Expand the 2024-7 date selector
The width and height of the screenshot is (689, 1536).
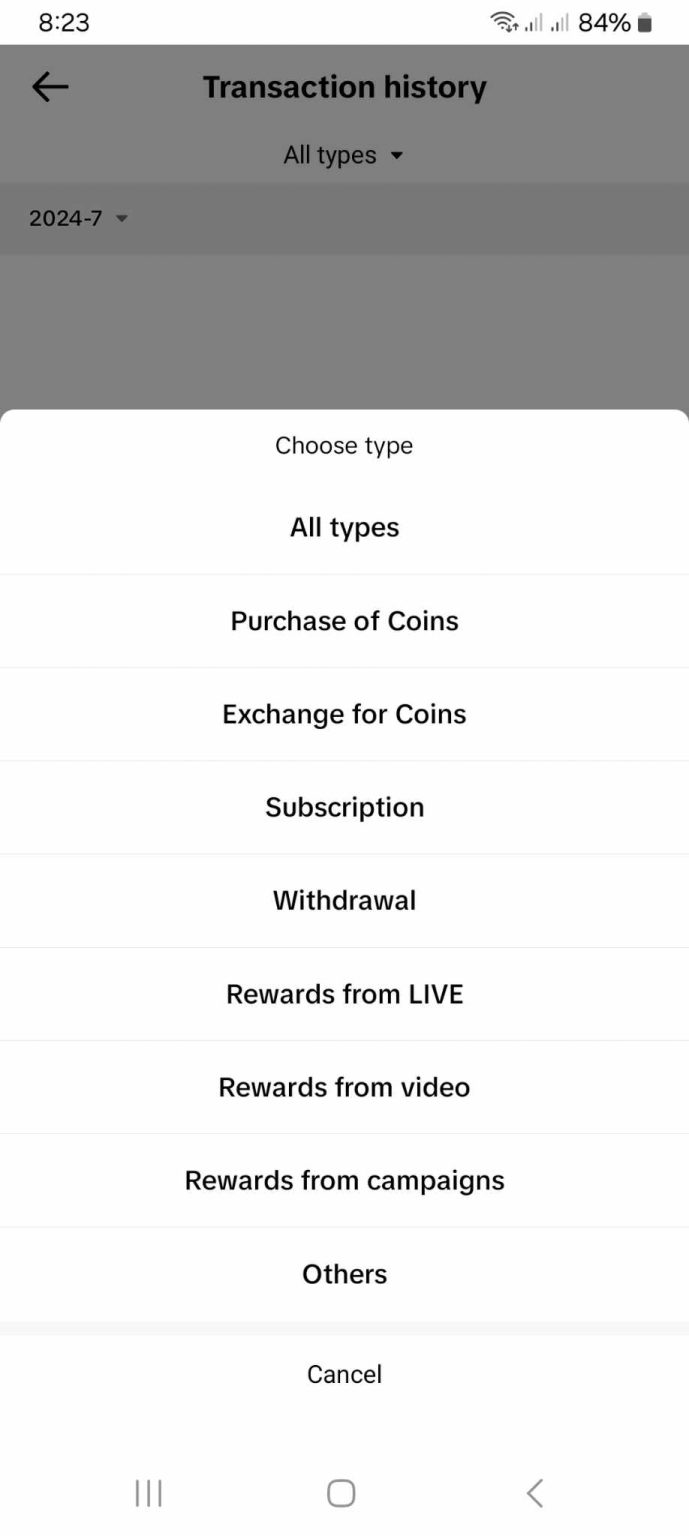(x=80, y=217)
